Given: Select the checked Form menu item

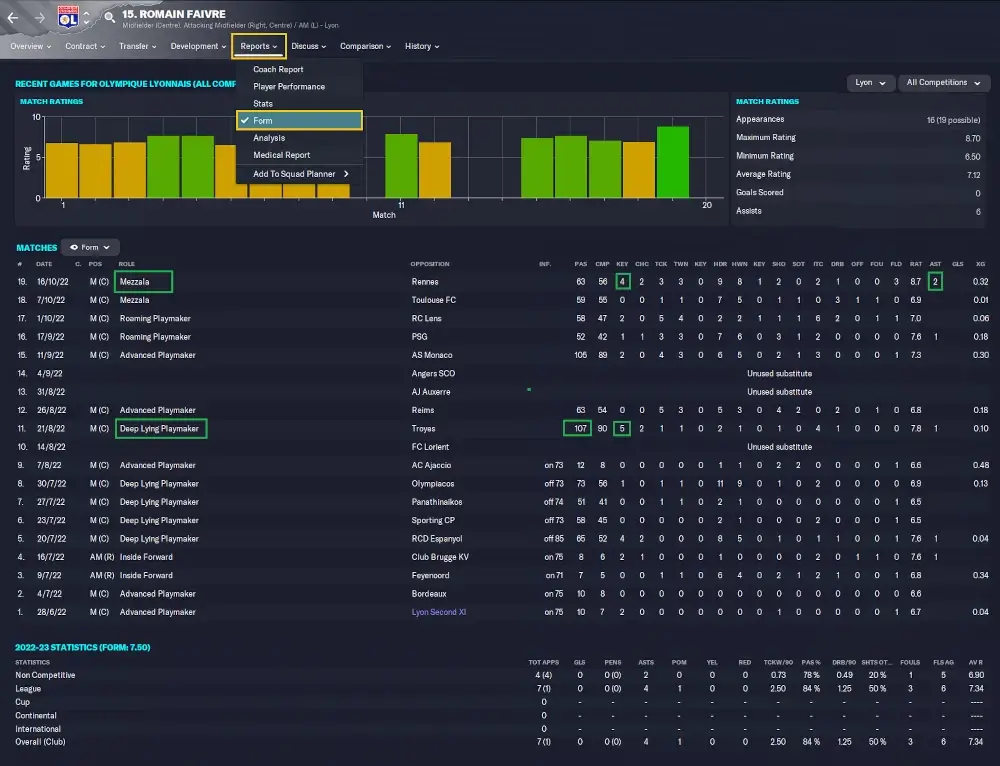Looking at the screenshot, I should (299, 120).
